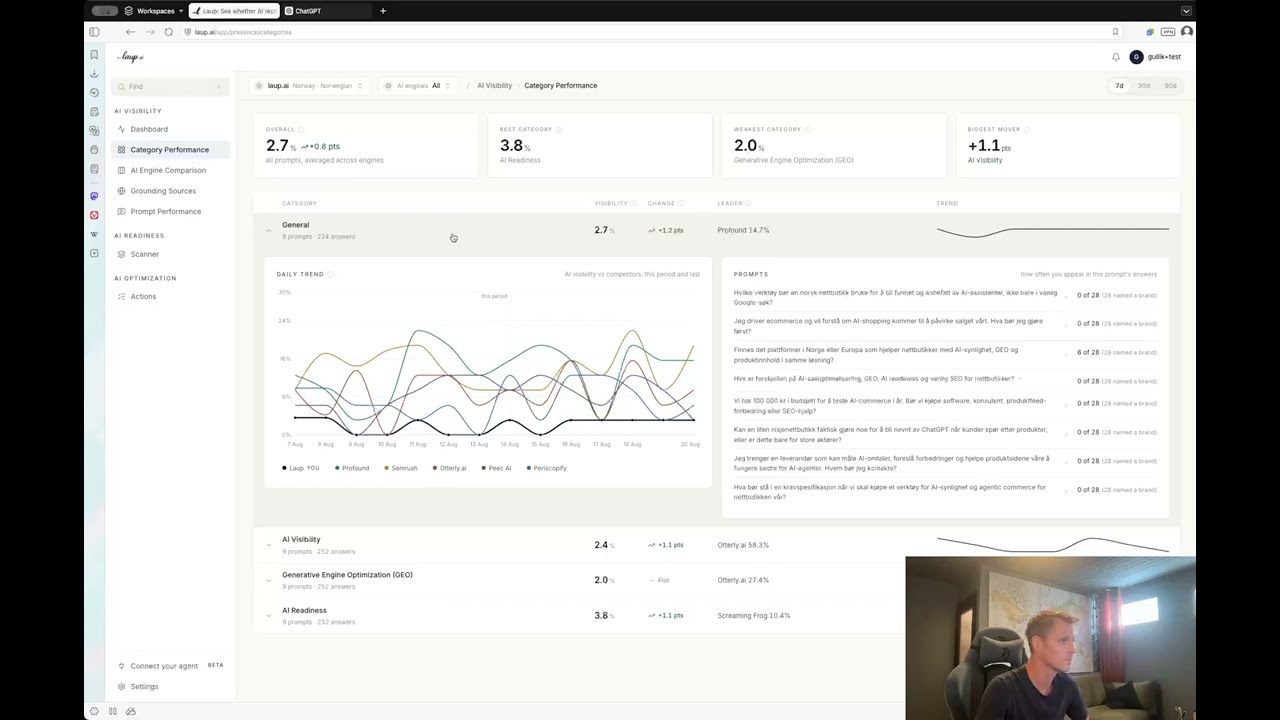
Task: Click the info icon beside Leader column header
Action: click(748, 203)
